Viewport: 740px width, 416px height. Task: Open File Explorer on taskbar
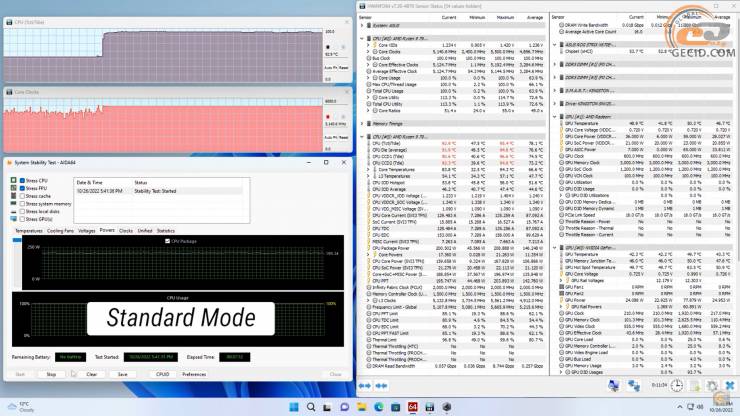click(362, 407)
